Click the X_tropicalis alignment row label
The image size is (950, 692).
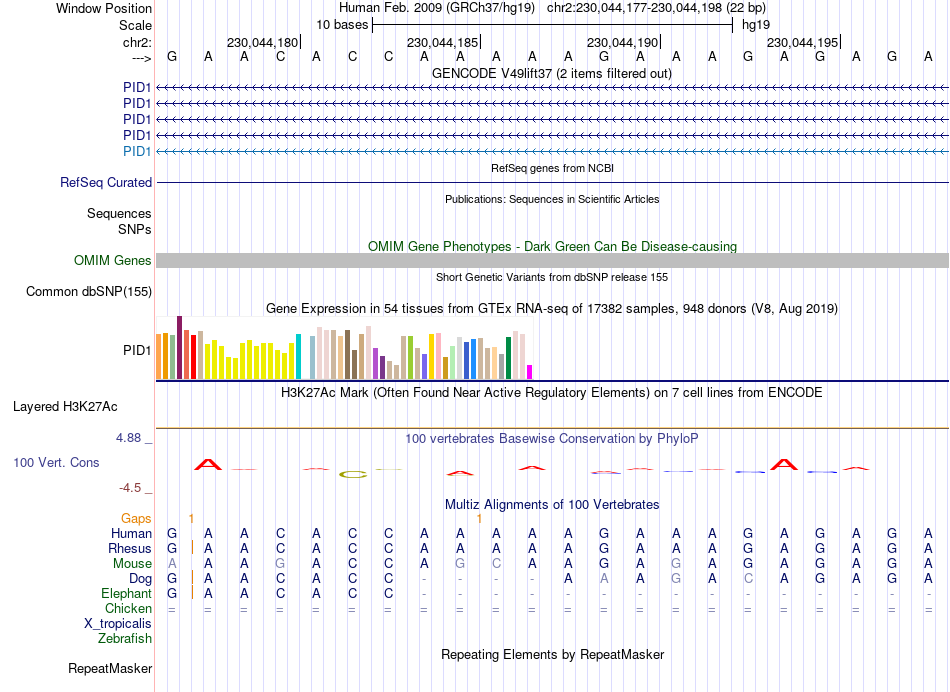[x=118, y=624]
